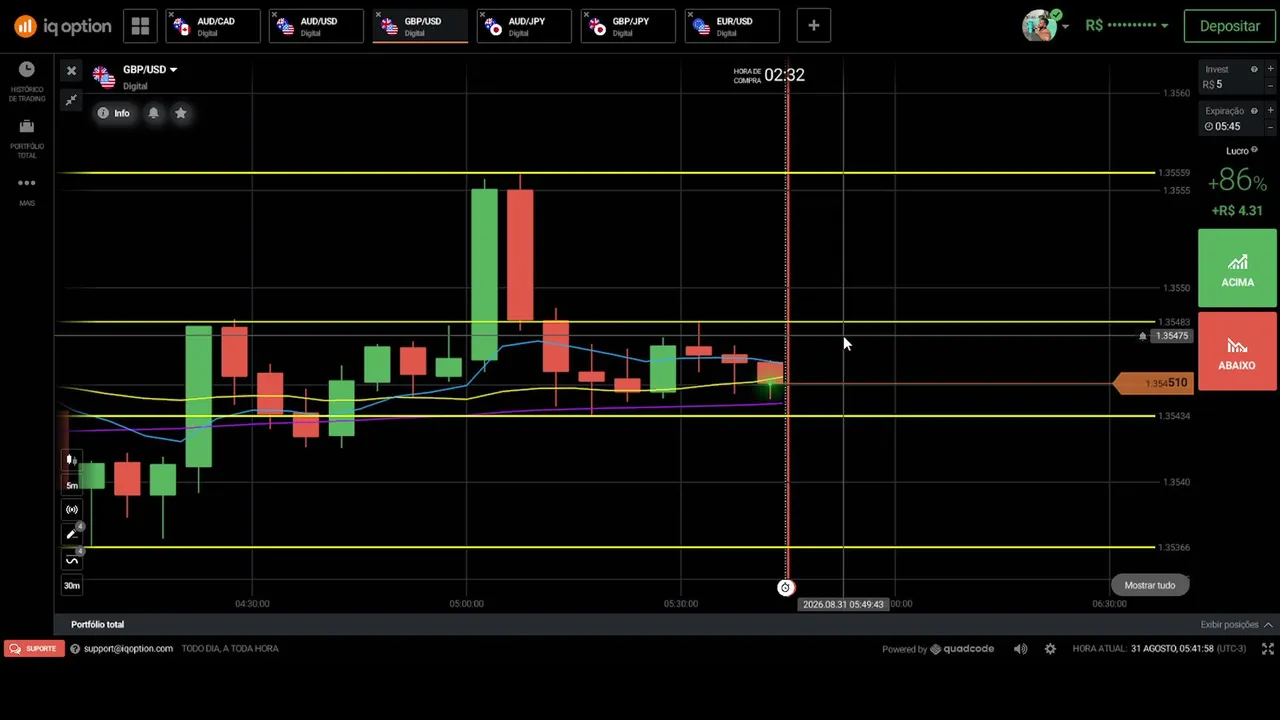Switch to the AUD/CAD tab

tap(213, 27)
